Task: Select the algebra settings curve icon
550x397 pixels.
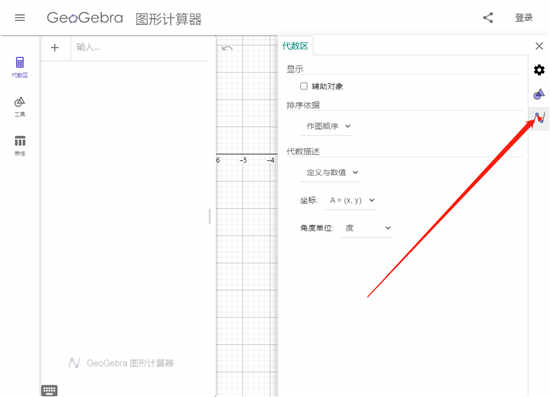Action: pos(539,117)
